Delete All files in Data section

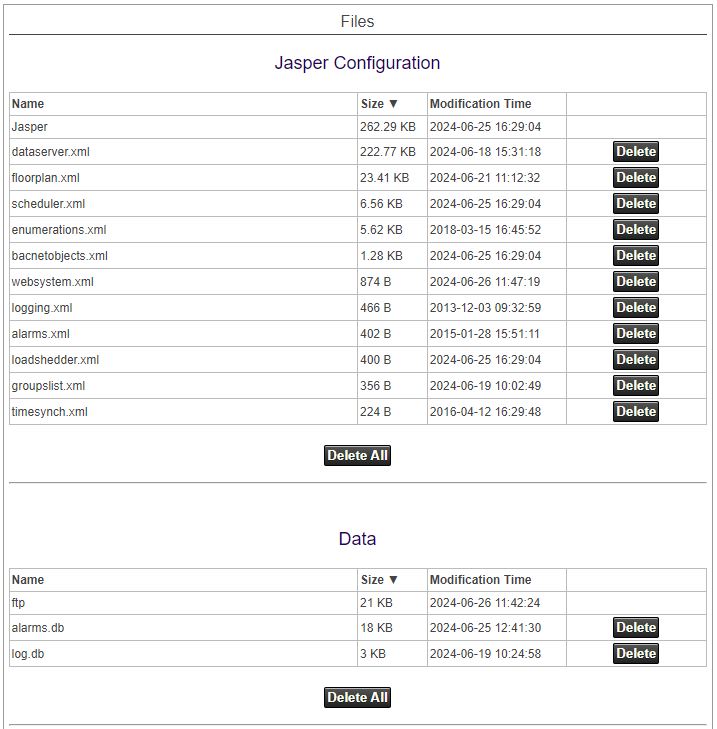click(357, 698)
